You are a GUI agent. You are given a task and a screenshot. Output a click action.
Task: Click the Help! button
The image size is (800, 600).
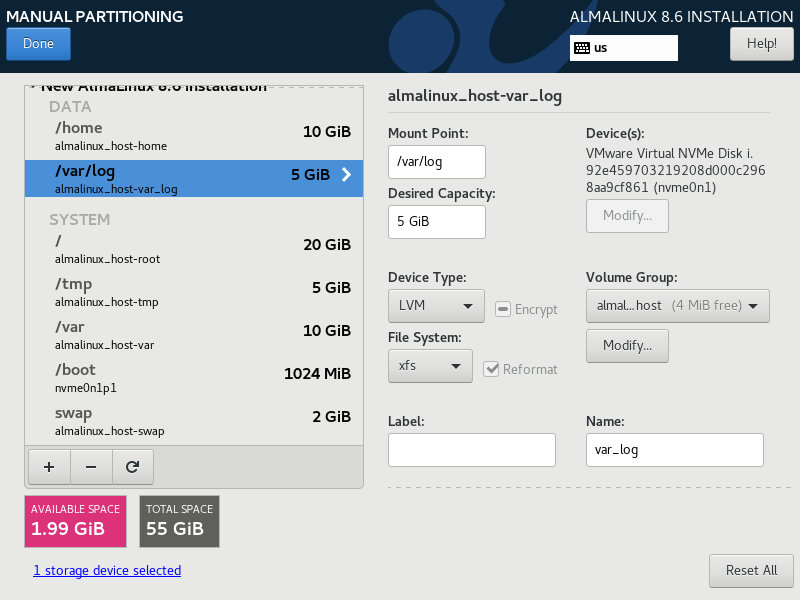tap(762, 43)
